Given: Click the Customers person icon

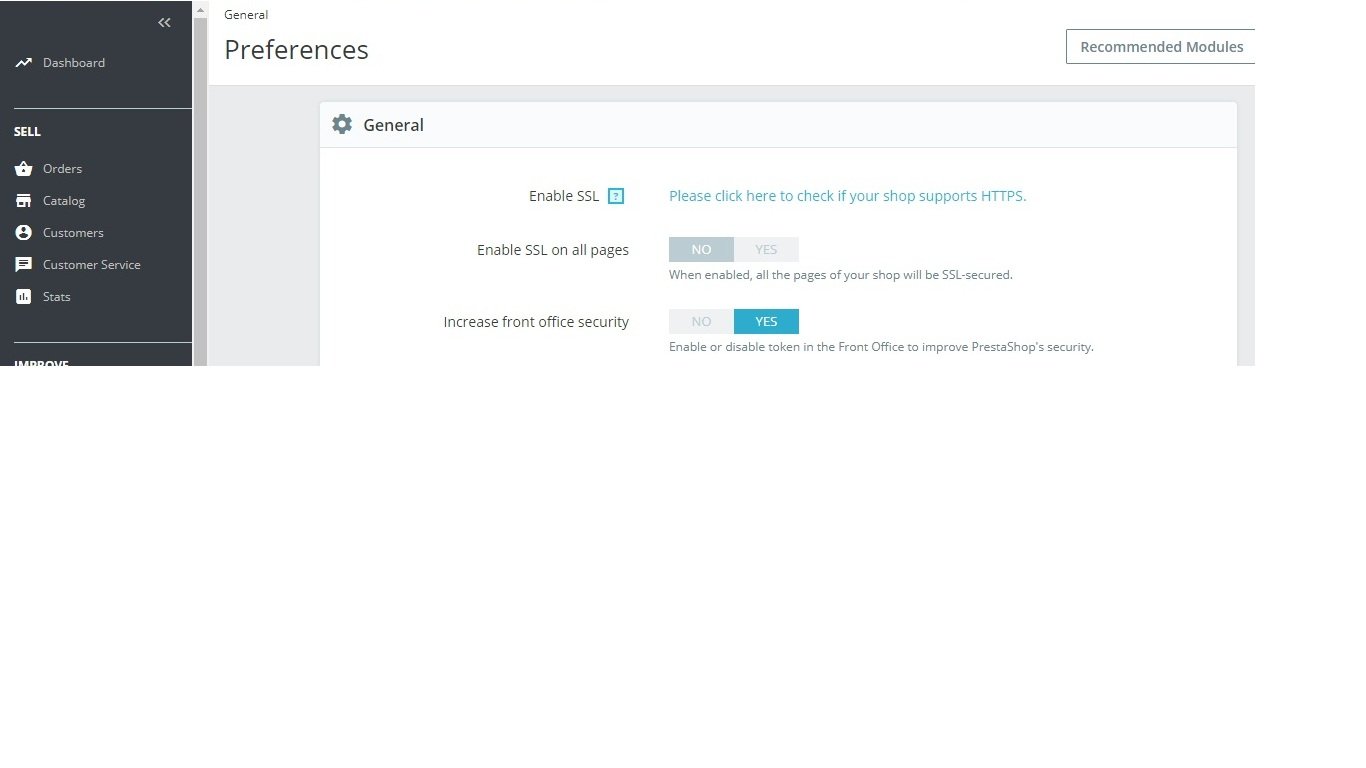Looking at the screenshot, I should click(x=24, y=233).
